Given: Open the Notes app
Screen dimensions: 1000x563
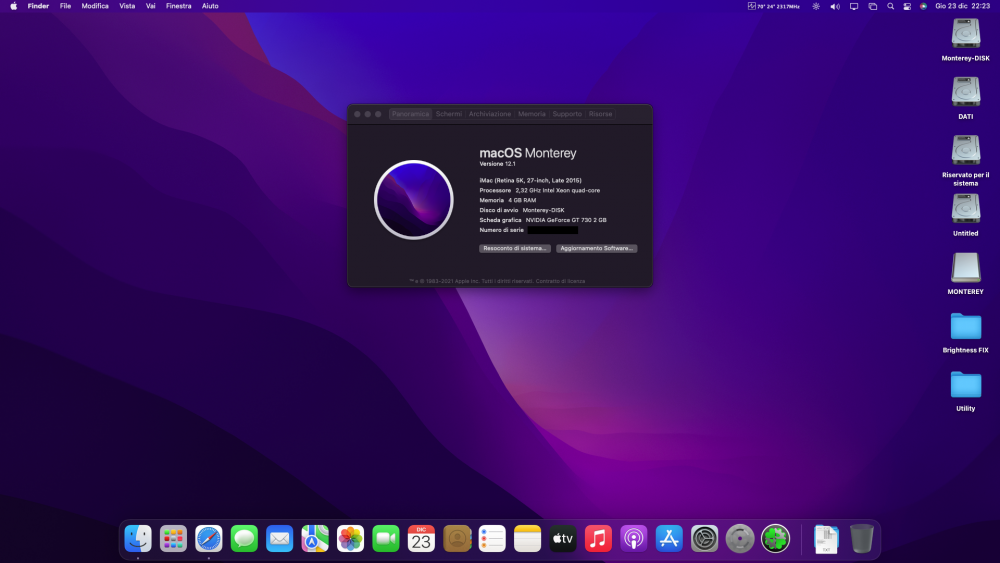Looking at the screenshot, I should pyautogui.click(x=527, y=539).
